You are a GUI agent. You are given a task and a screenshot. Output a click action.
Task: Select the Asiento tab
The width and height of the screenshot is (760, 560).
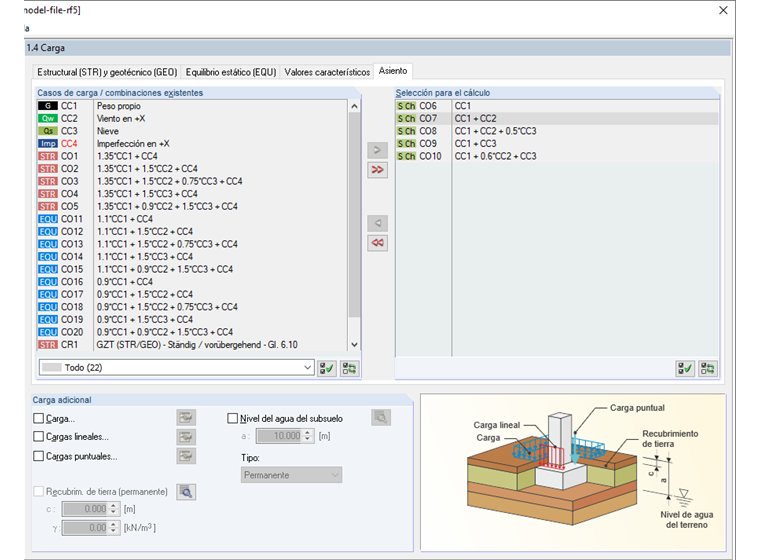click(393, 71)
